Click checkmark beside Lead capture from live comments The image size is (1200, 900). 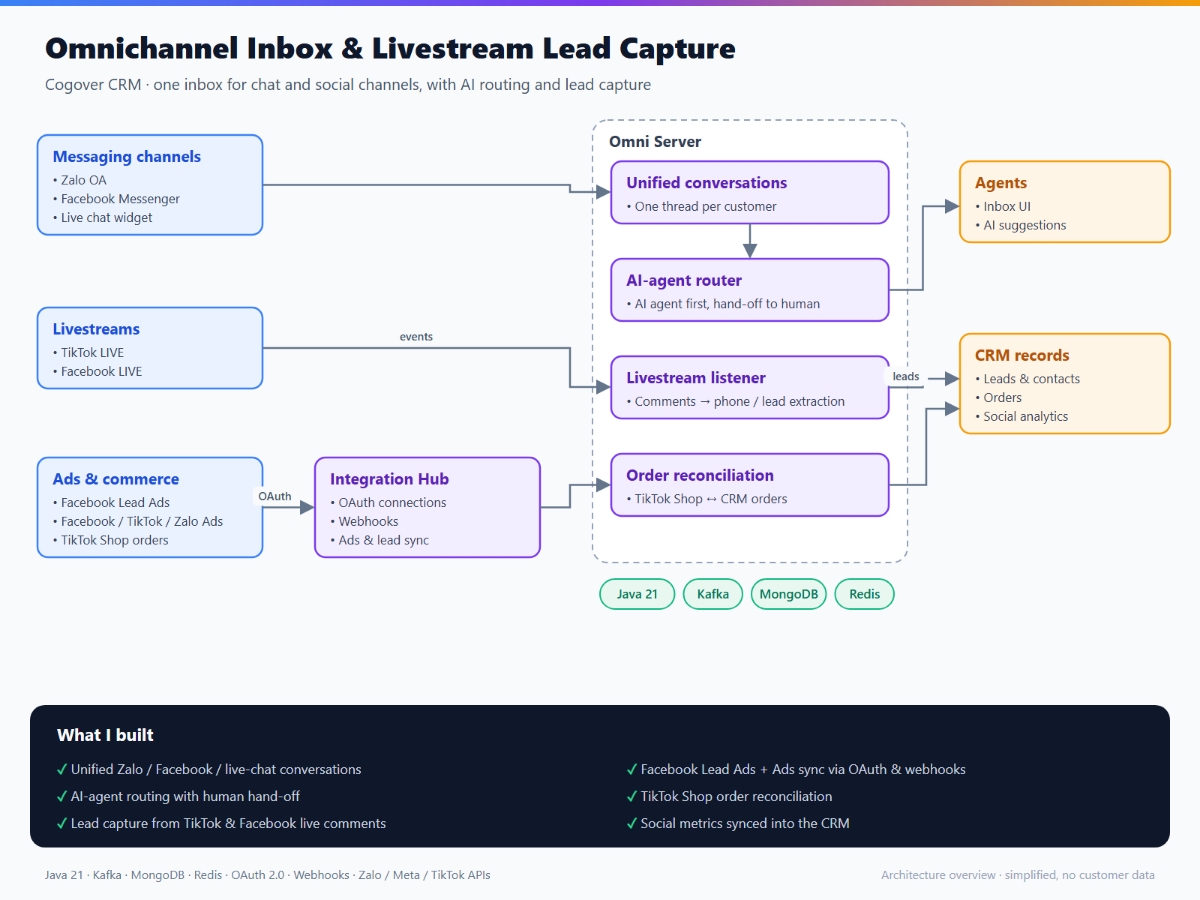click(62, 824)
